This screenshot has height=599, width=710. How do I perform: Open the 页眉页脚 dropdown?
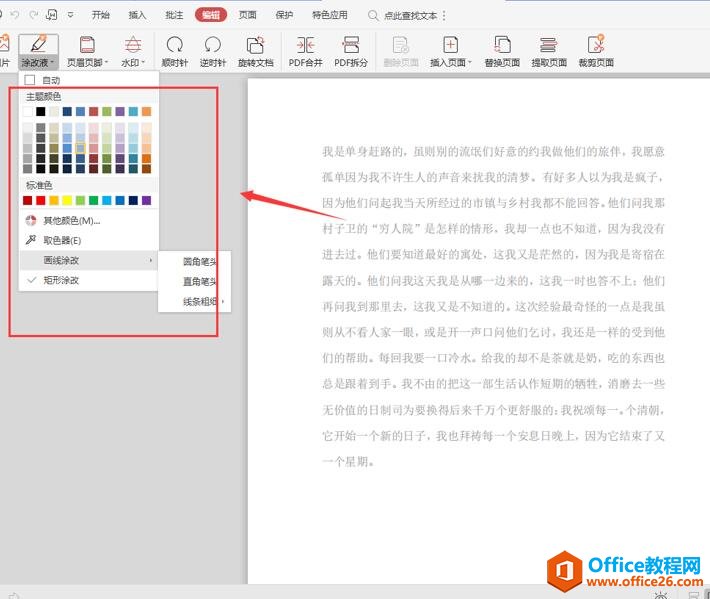point(87,62)
